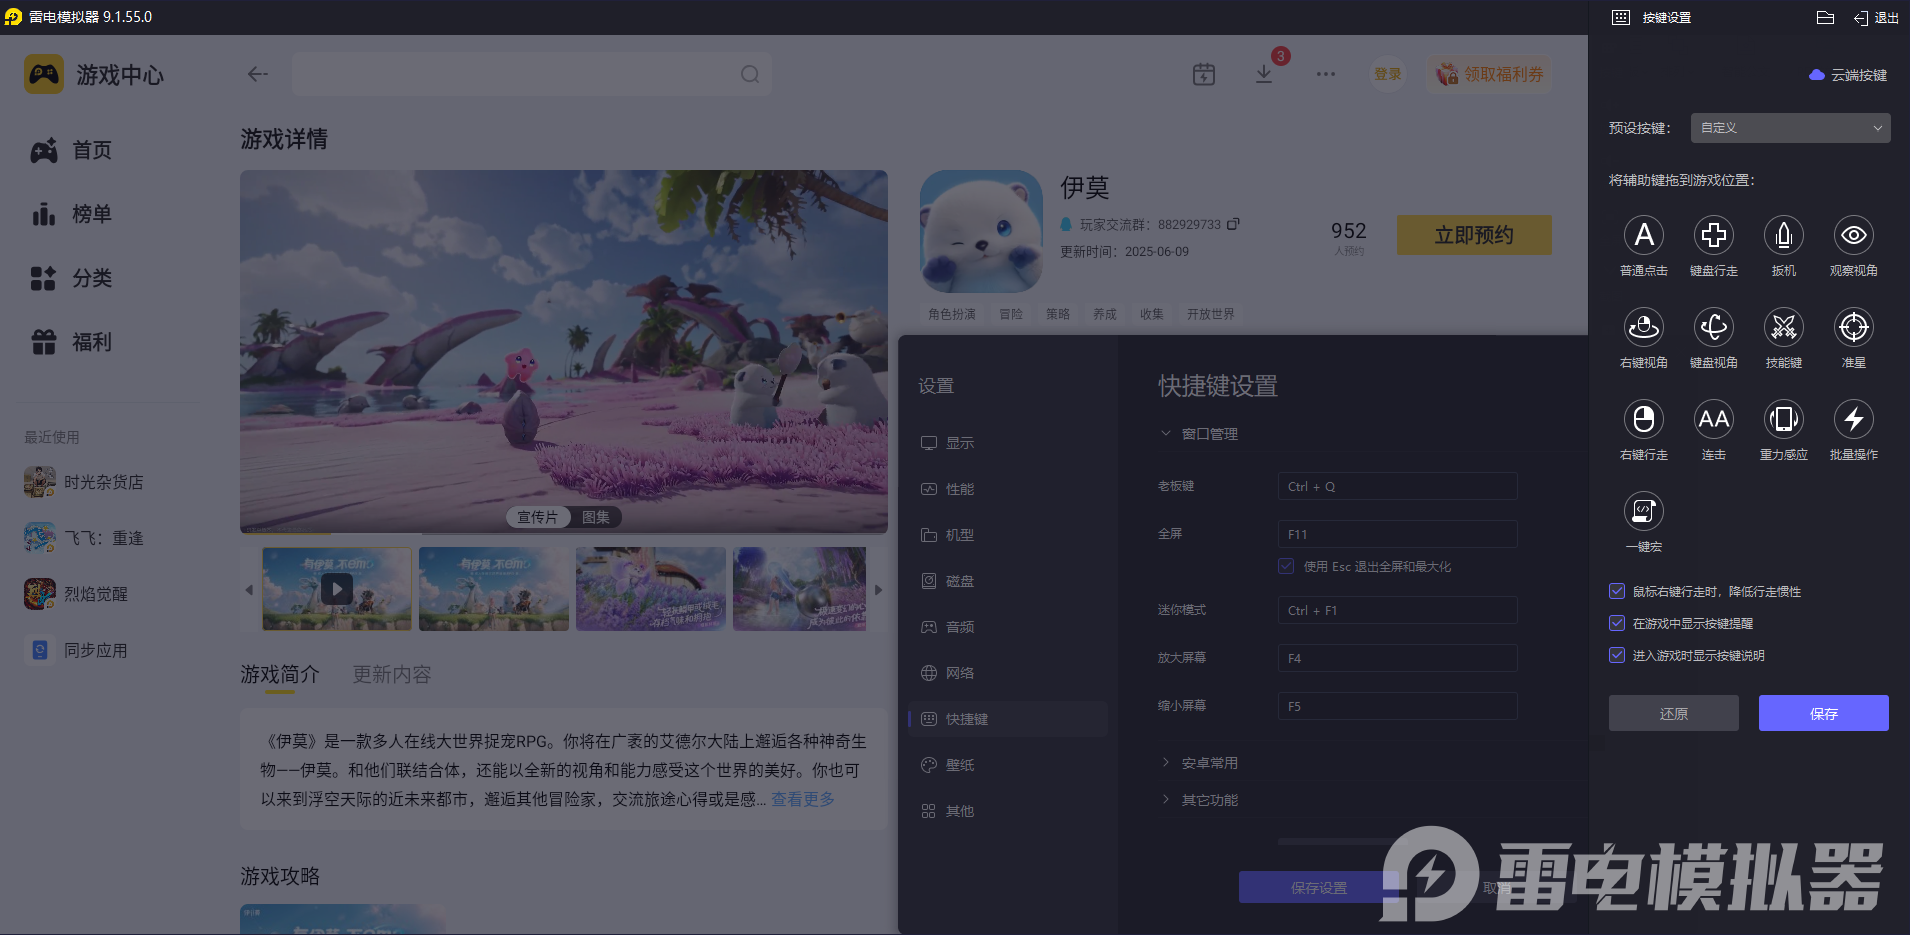Open 壁纸 settings category
1910x935 pixels.
point(1008,765)
